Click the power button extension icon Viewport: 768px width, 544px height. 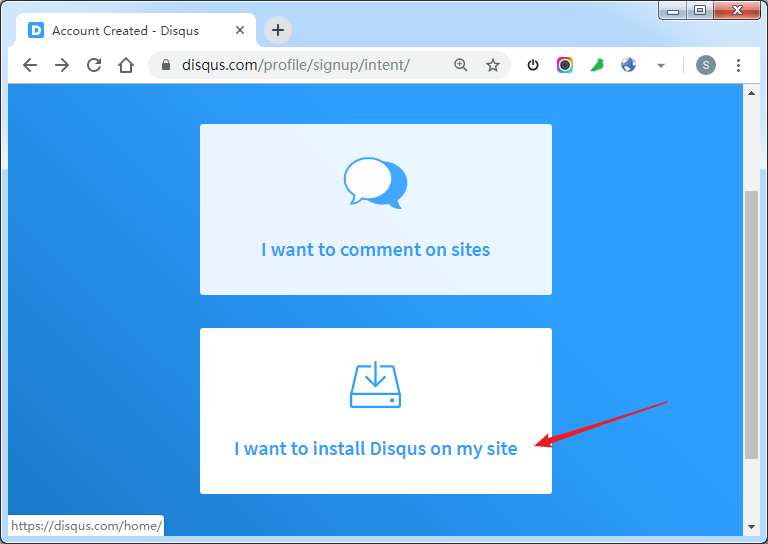533,65
